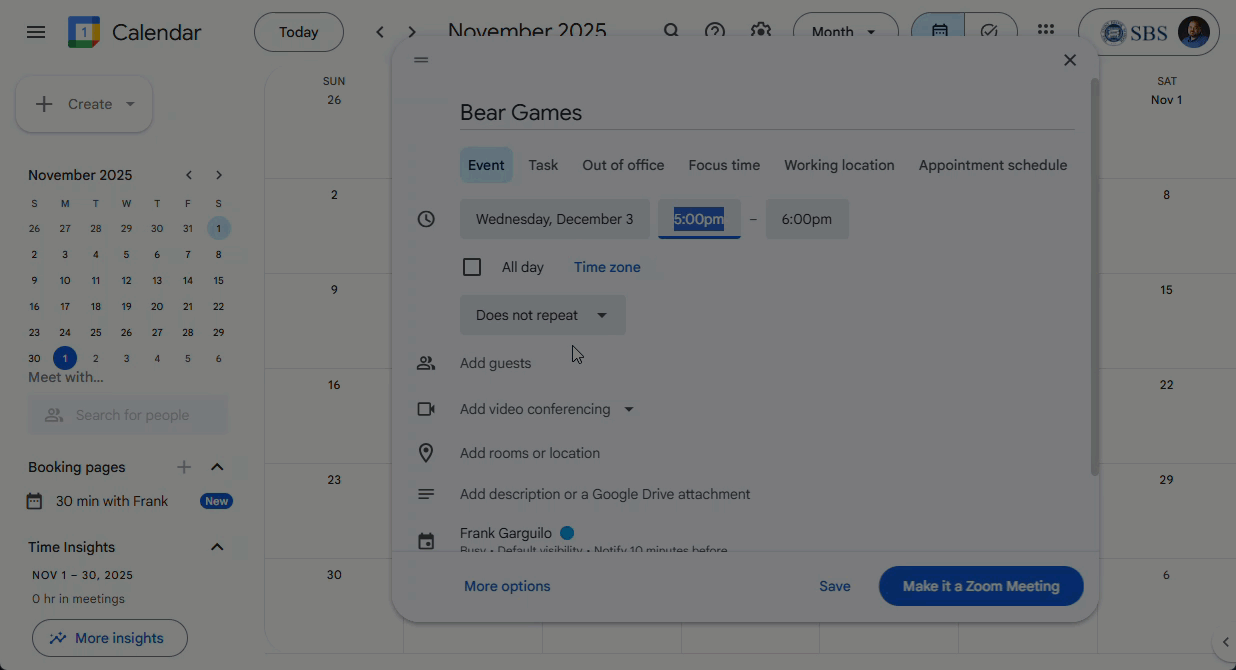
Task: Click Saturday Nov 1 in month grid
Action: pyautogui.click(x=1166, y=100)
